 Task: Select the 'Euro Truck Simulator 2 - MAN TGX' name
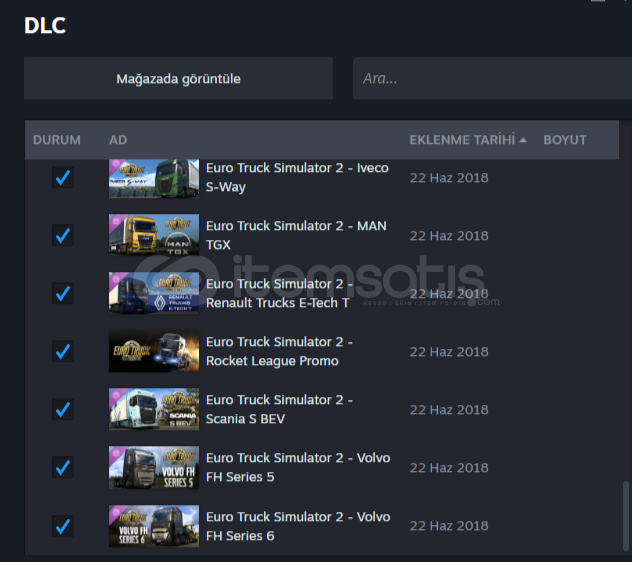(296, 235)
